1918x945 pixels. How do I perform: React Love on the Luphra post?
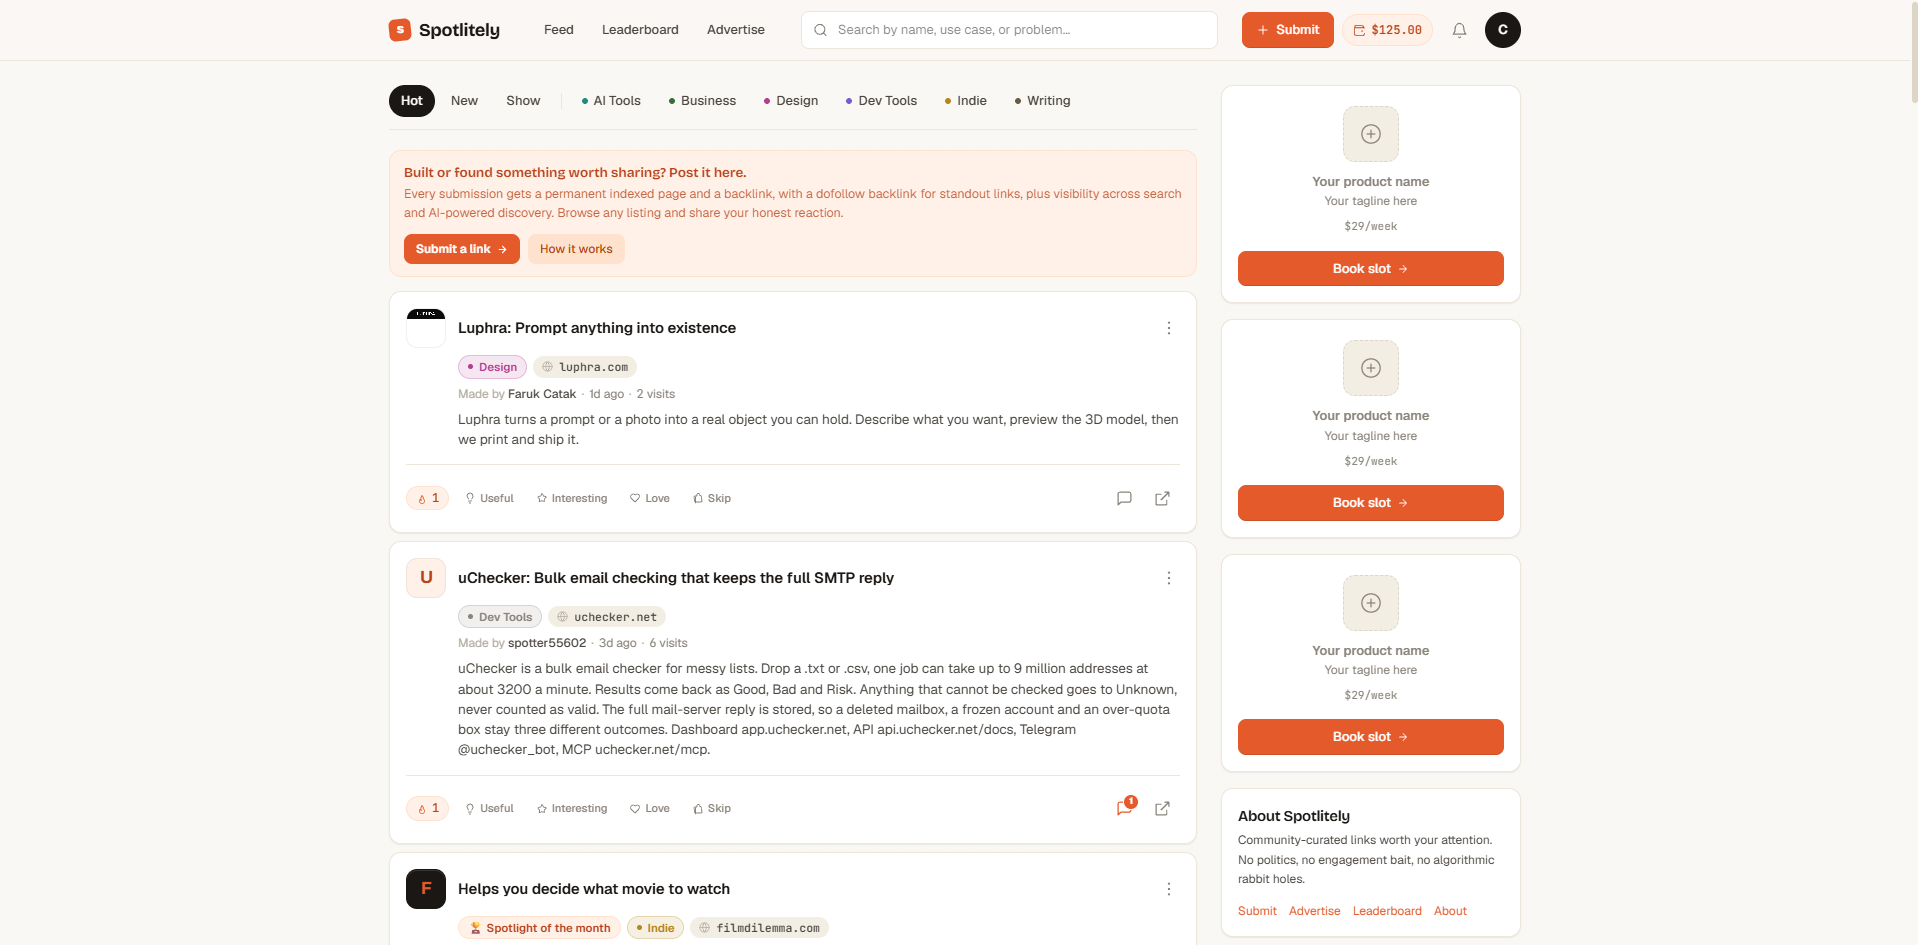click(x=650, y=498)
